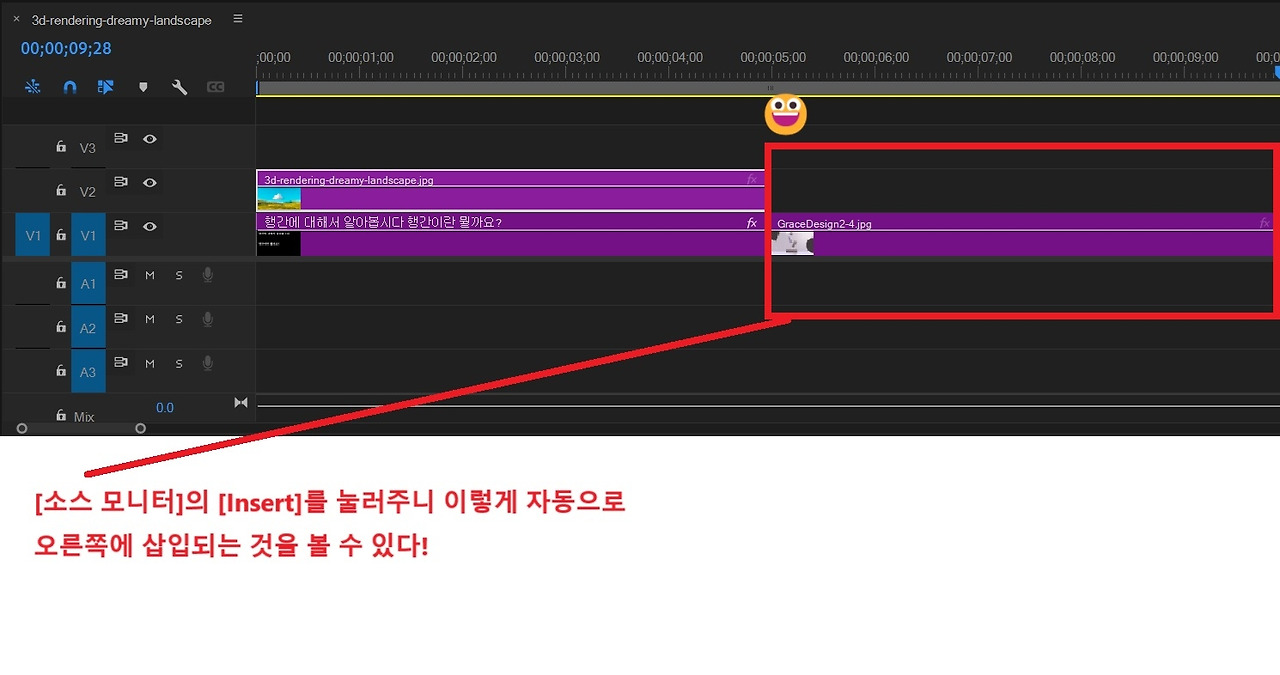Click track A2's microphone icon
Image resolution: width=1280 pixels, height=675 pixels.
tap(207, 319)
